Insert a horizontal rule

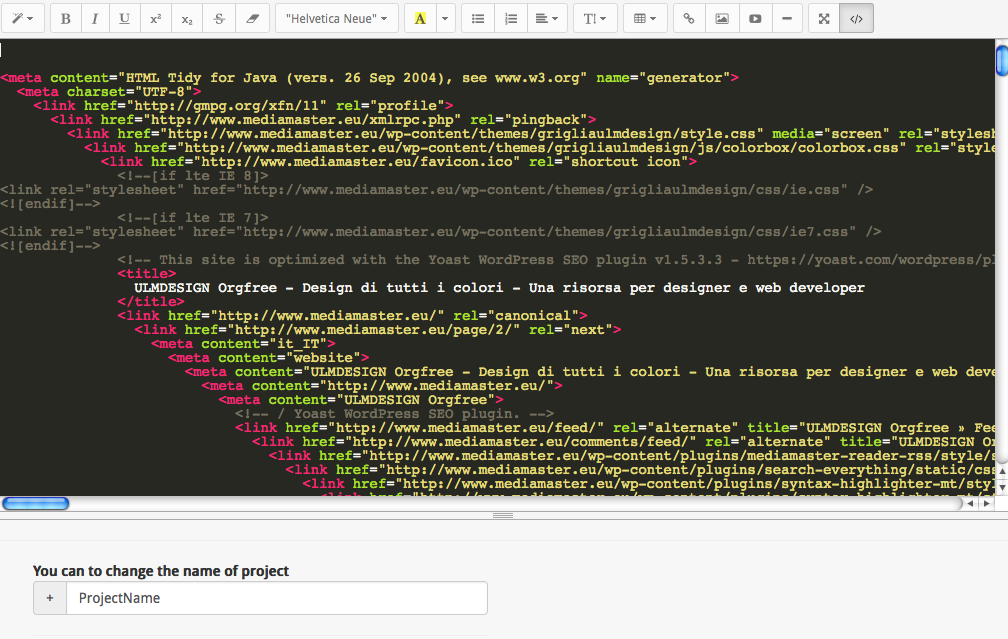[787, 18]
